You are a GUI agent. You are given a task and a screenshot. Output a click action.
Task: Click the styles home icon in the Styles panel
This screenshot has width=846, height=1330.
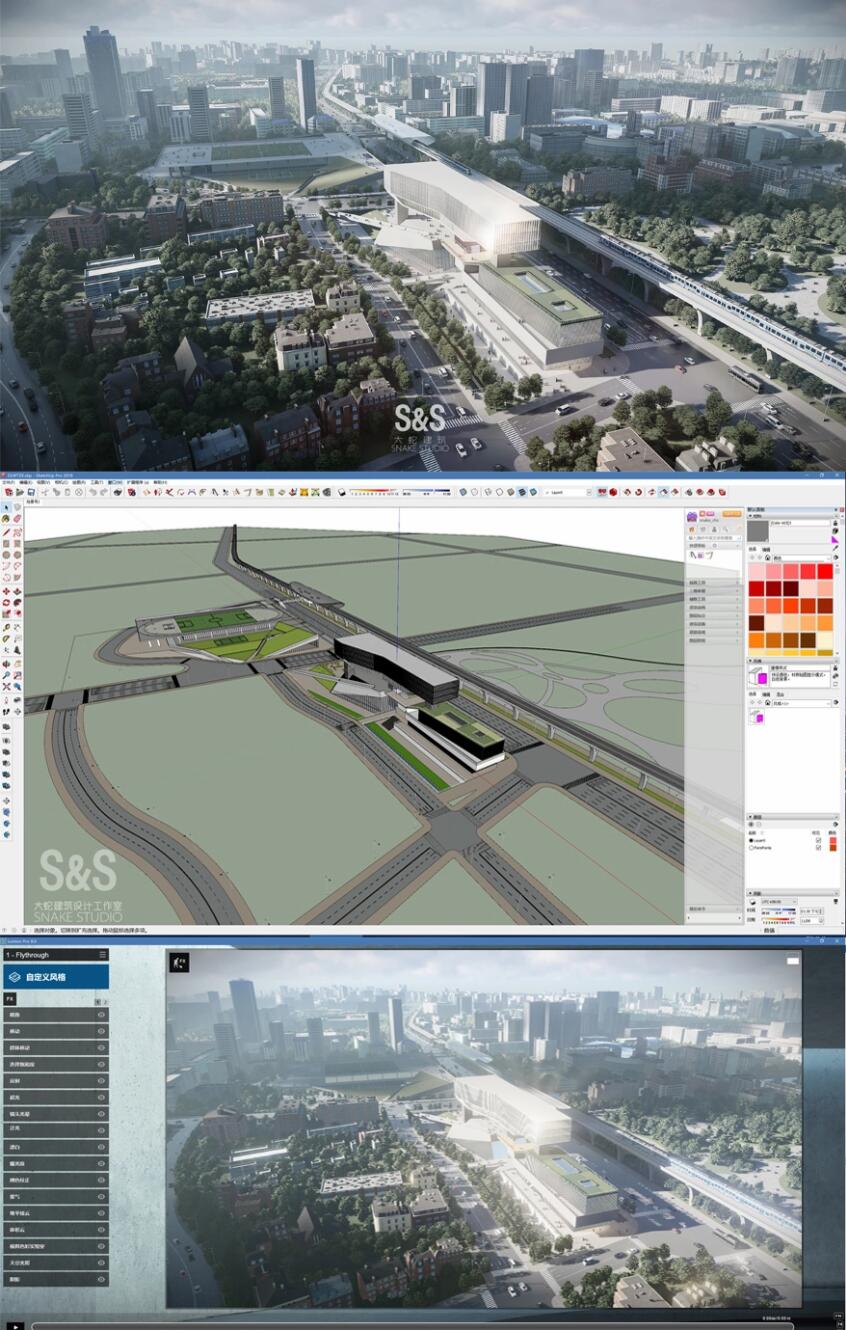(767, 703)
